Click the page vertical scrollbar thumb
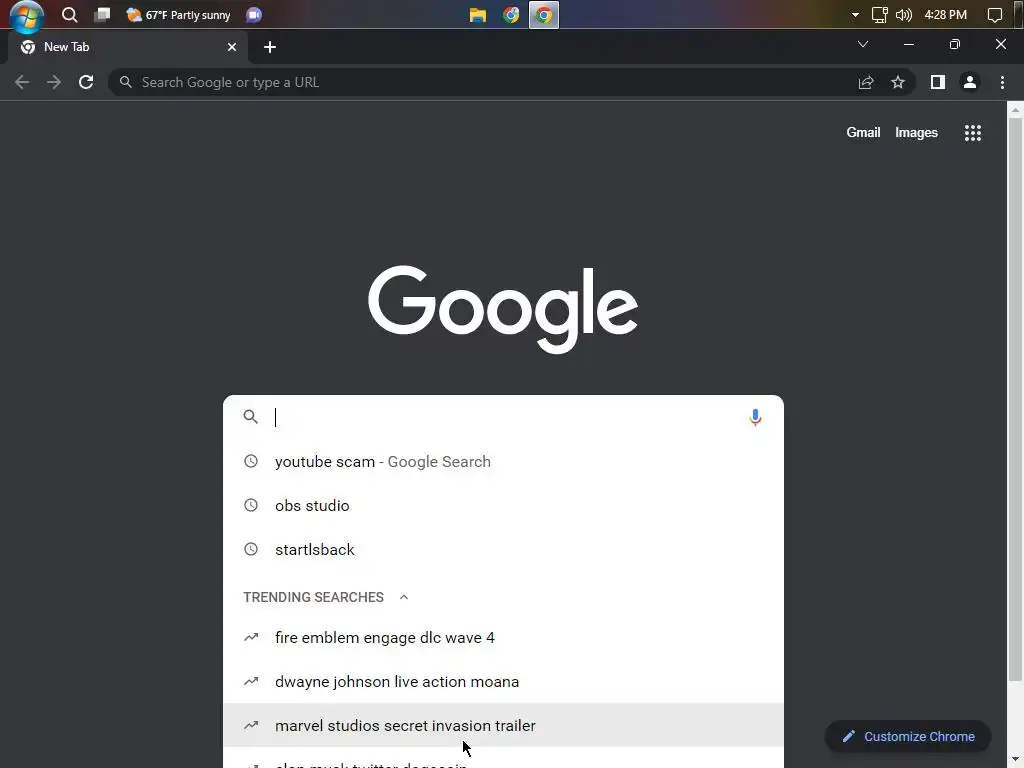The image size is (1024, 768). pos(1015,400)
